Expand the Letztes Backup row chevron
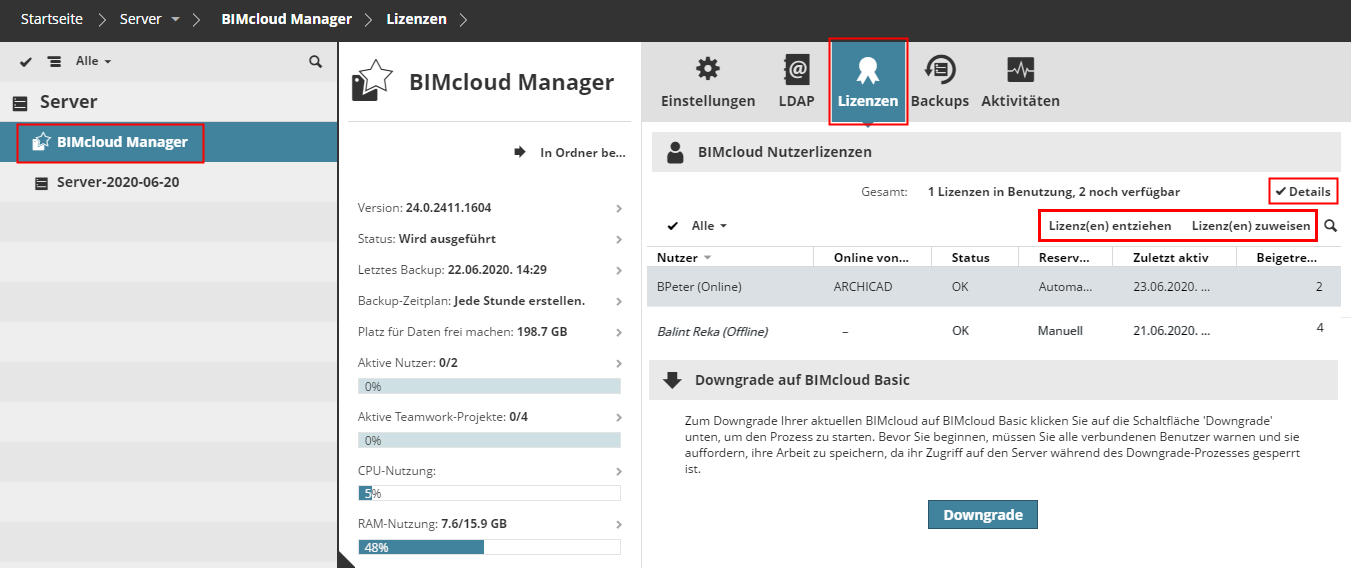The width and height of the screenshot is (1351, 568). point(619,270)
